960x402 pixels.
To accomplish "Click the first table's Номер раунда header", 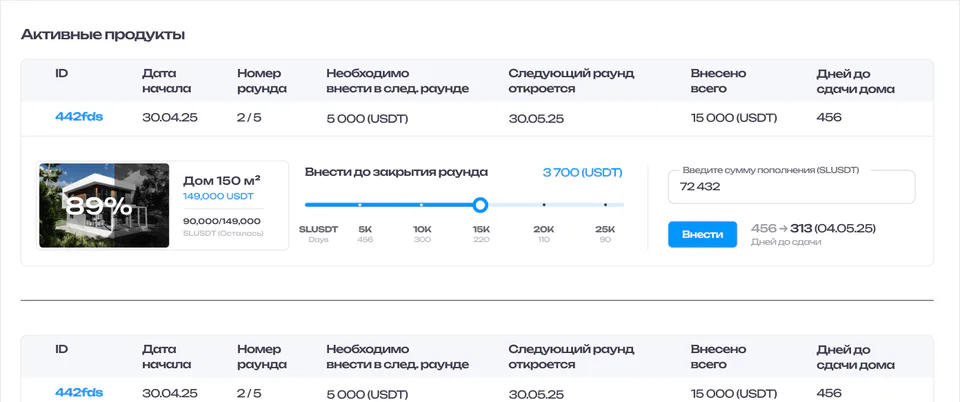I will pyautogui.click(x=262, y=81).
